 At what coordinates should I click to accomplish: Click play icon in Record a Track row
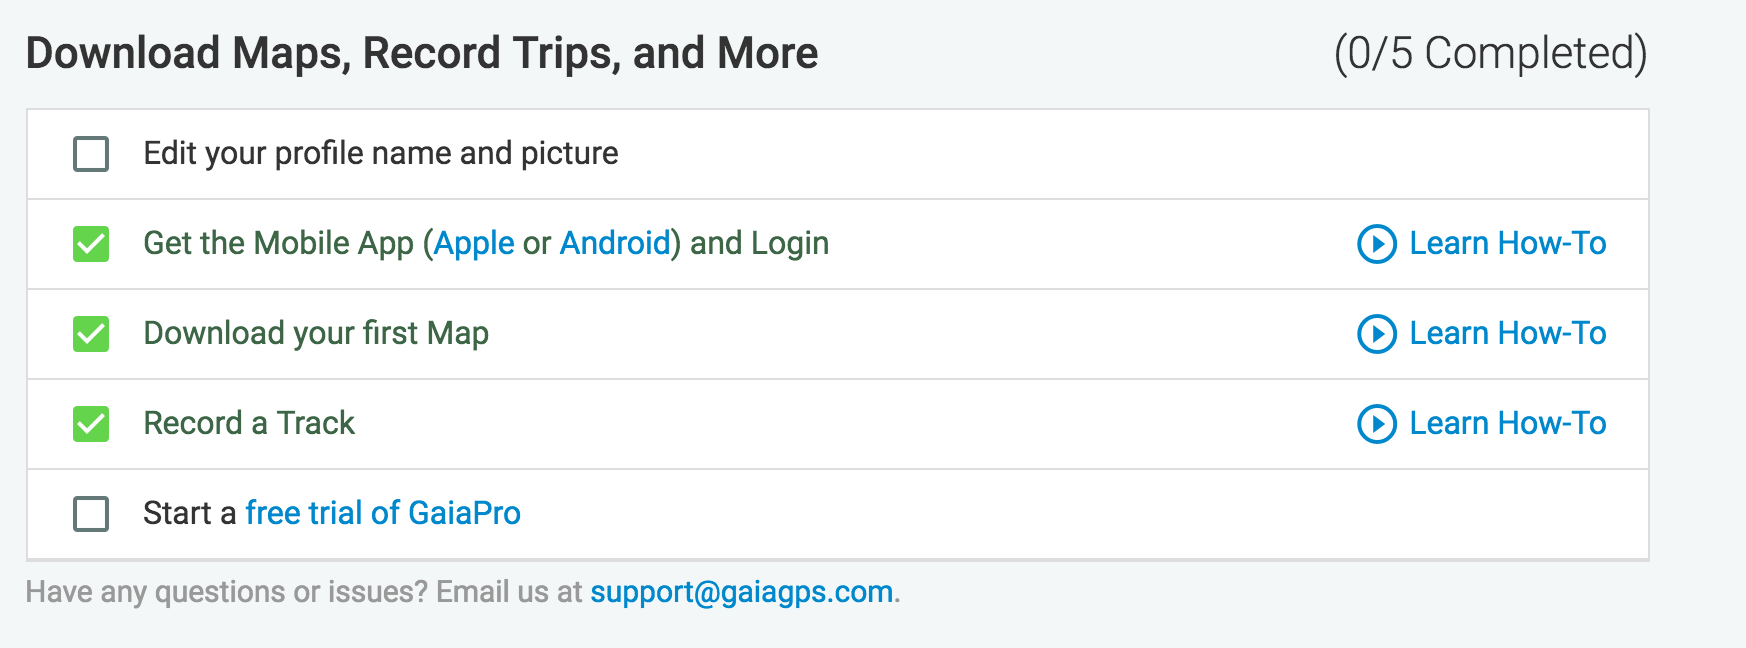[x=1376, y=424]
